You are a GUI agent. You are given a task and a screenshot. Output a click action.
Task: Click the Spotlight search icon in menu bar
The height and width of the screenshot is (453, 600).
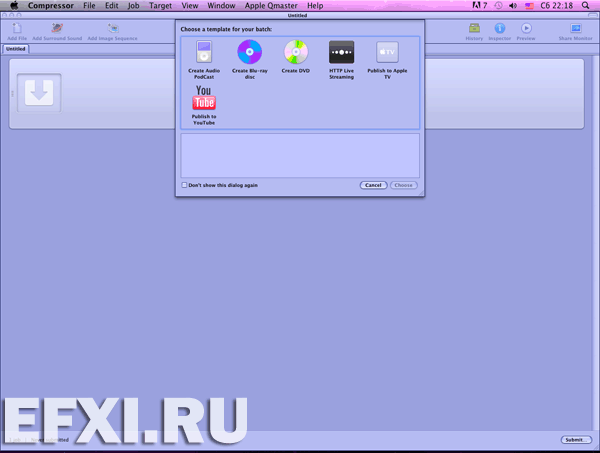[x=585, y=6]
